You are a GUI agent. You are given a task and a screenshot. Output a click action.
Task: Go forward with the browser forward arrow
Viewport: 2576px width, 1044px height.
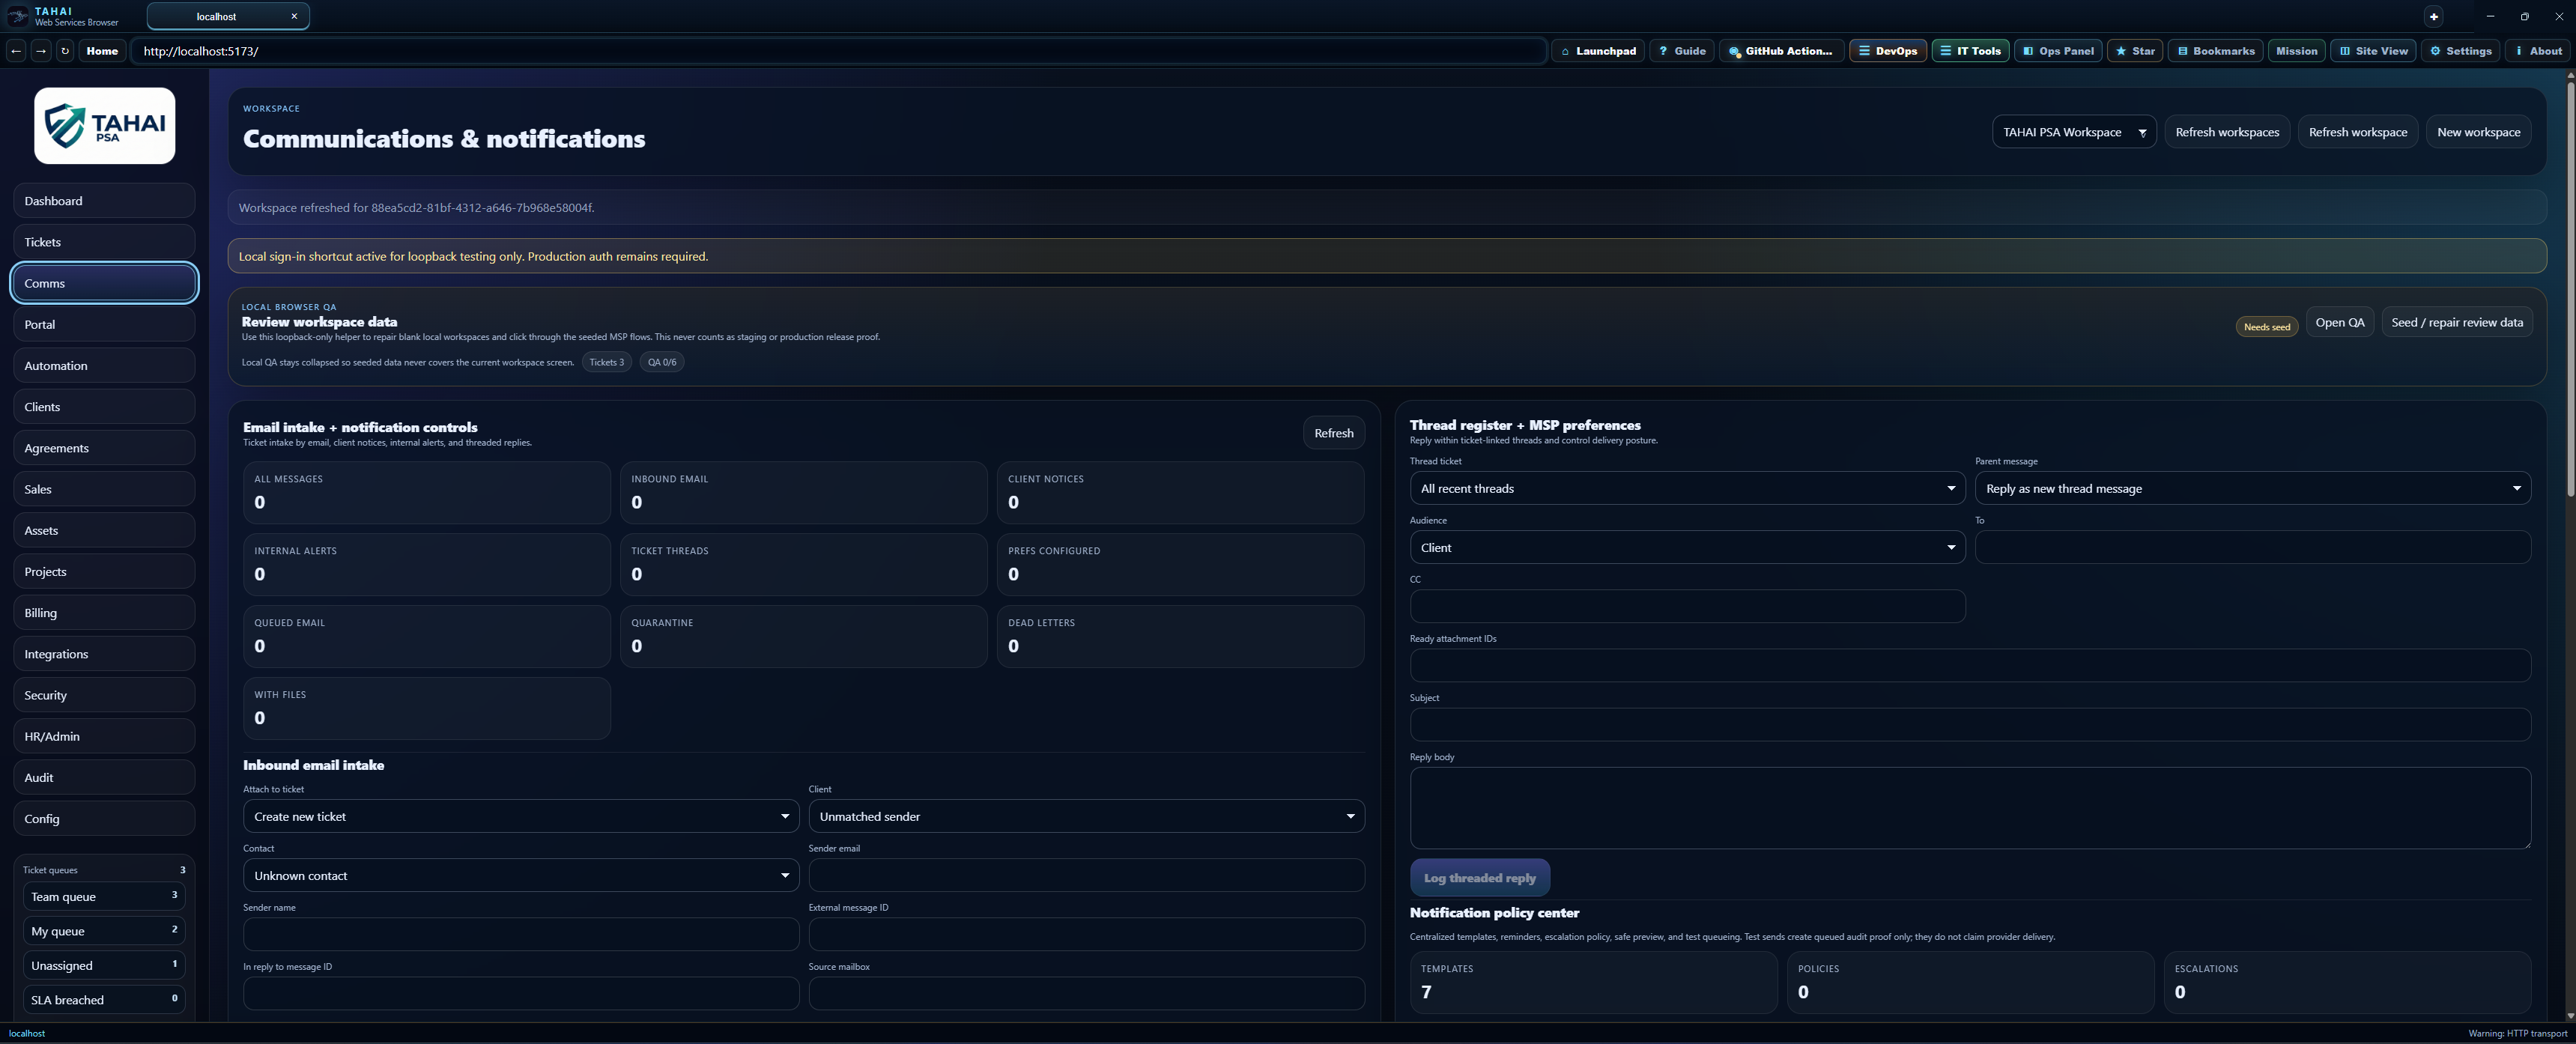(x=41, y=51)
